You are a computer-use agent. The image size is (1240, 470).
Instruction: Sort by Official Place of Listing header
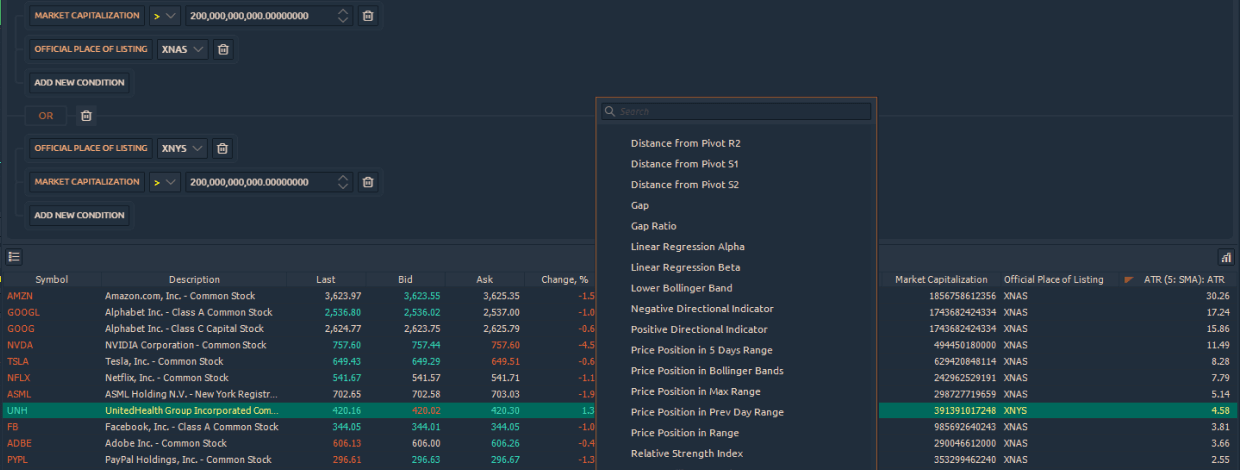pos(1054,280)
